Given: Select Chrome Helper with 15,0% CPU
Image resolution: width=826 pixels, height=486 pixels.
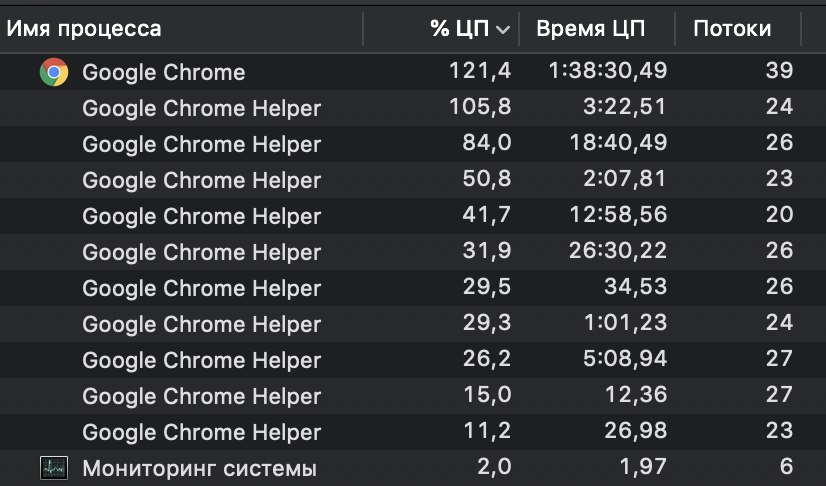Looking at the screenshot, I should 413,396.
